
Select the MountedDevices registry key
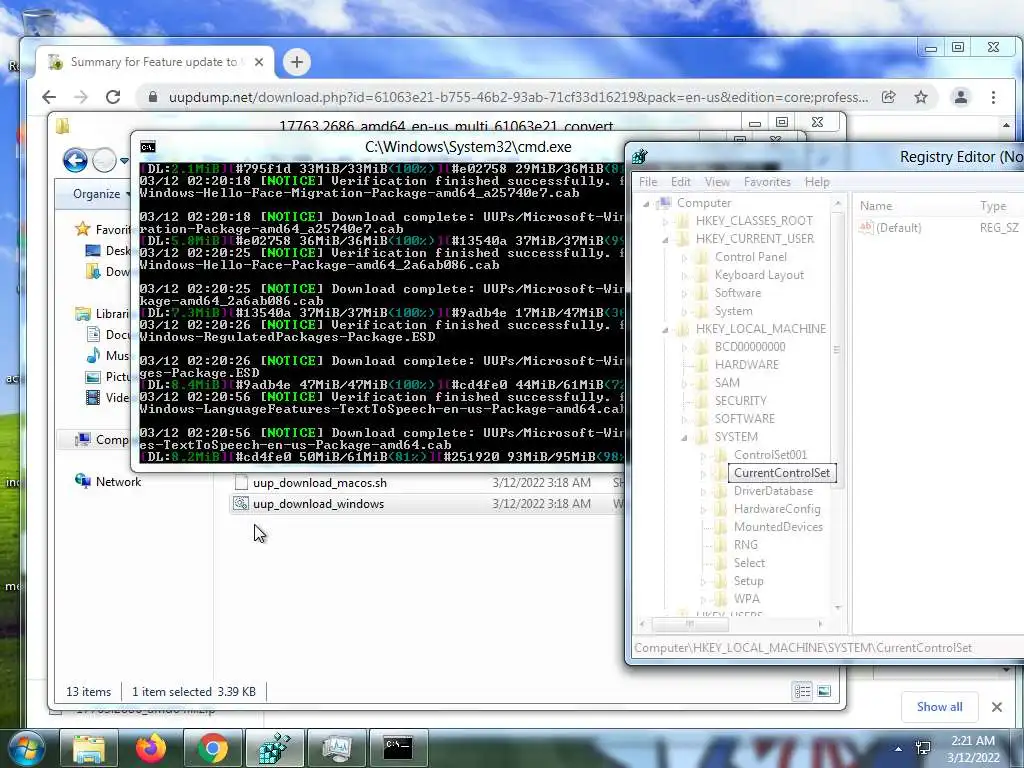click(x=778, y=526)
